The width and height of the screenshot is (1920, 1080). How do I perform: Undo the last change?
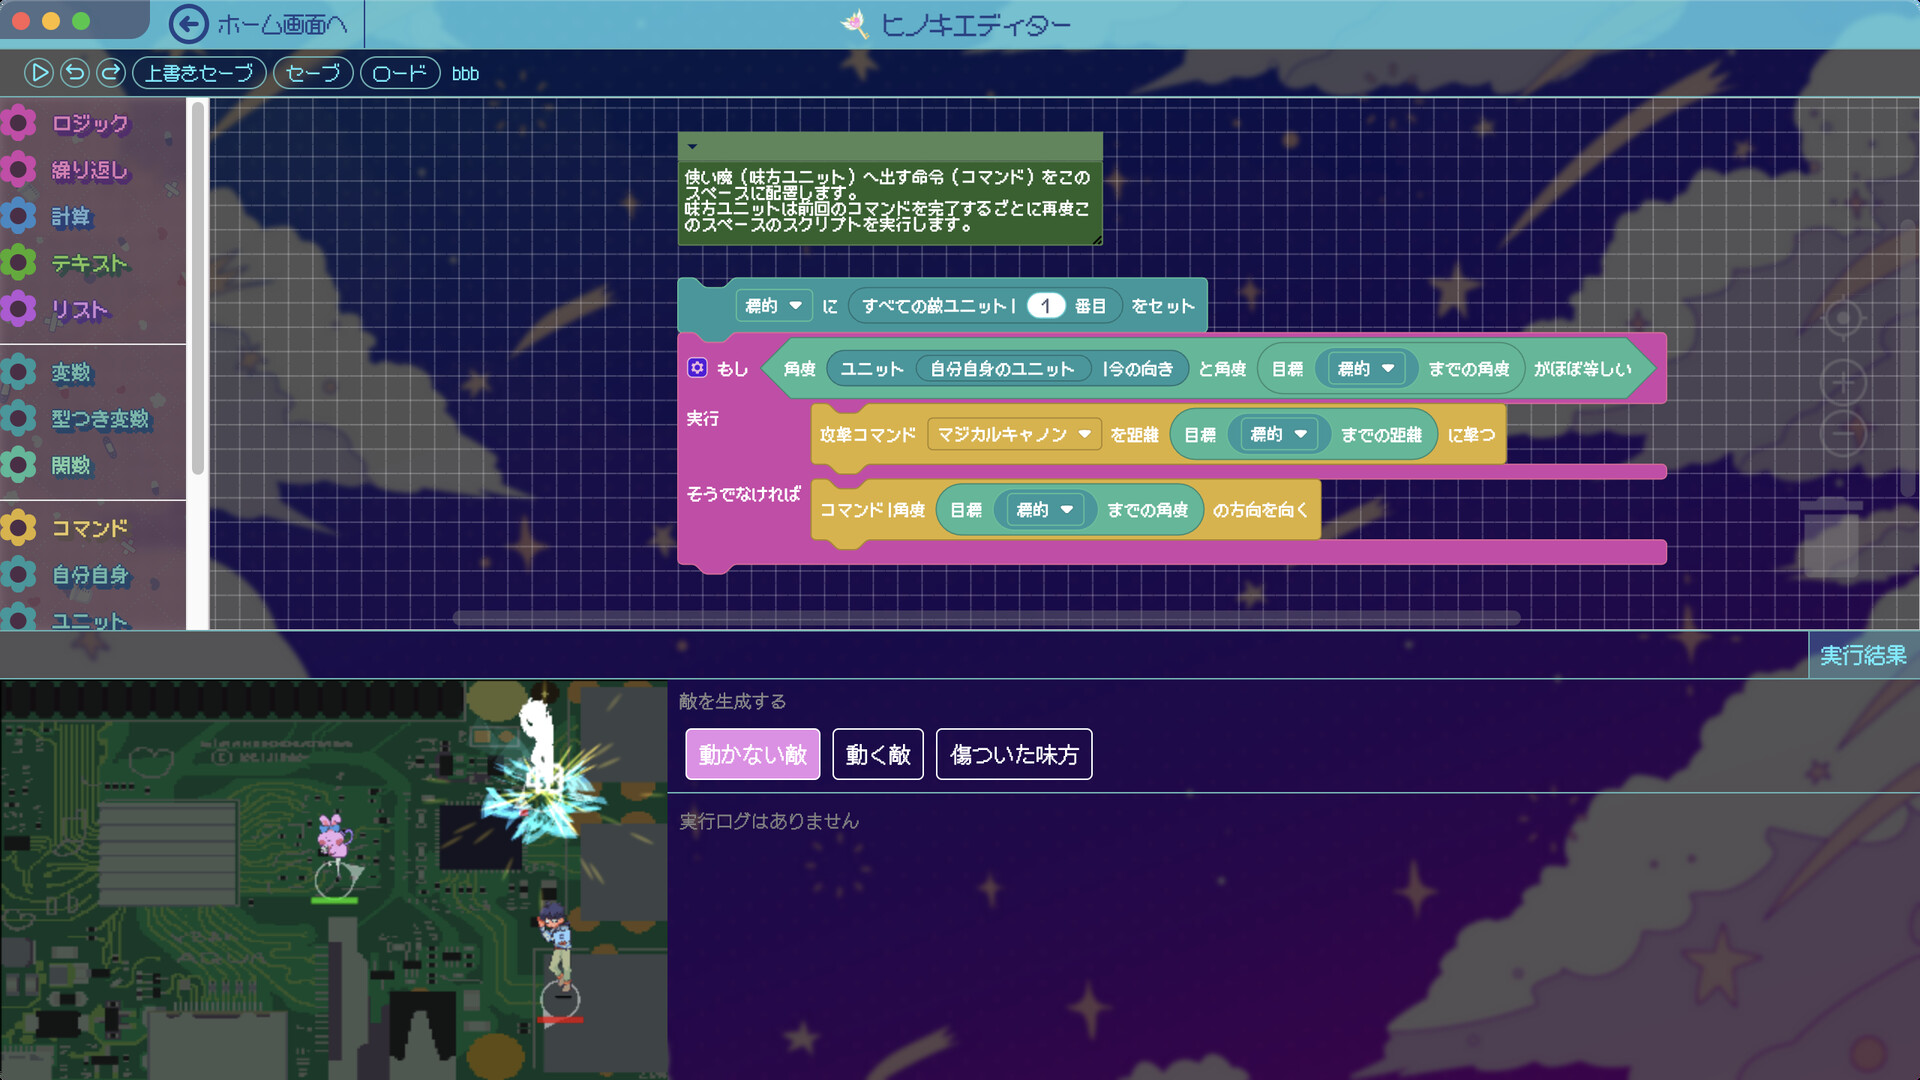(x=73, y=72)
